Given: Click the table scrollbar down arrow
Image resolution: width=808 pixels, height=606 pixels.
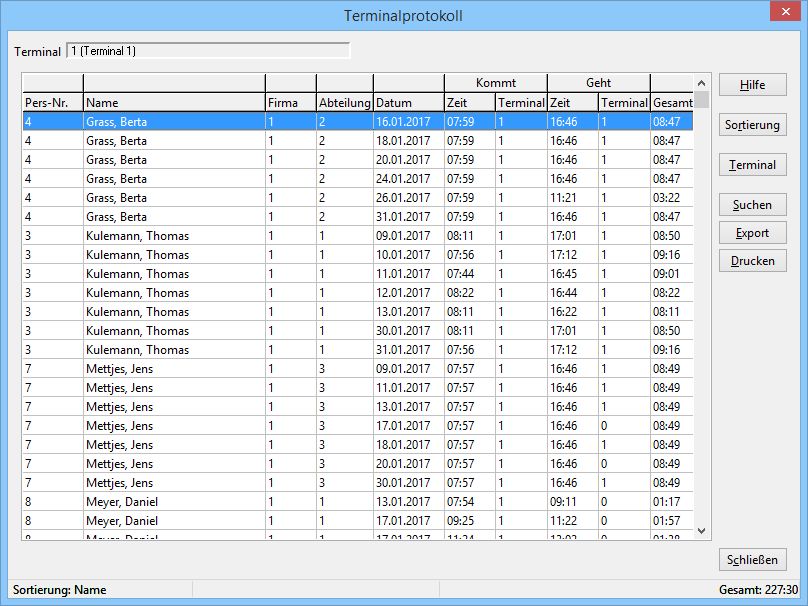Looking at the screenshot, I should tap(701, 530).
